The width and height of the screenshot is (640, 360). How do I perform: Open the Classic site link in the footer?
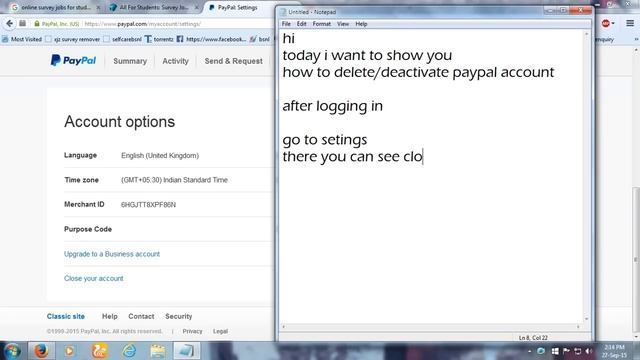[66, 316]
